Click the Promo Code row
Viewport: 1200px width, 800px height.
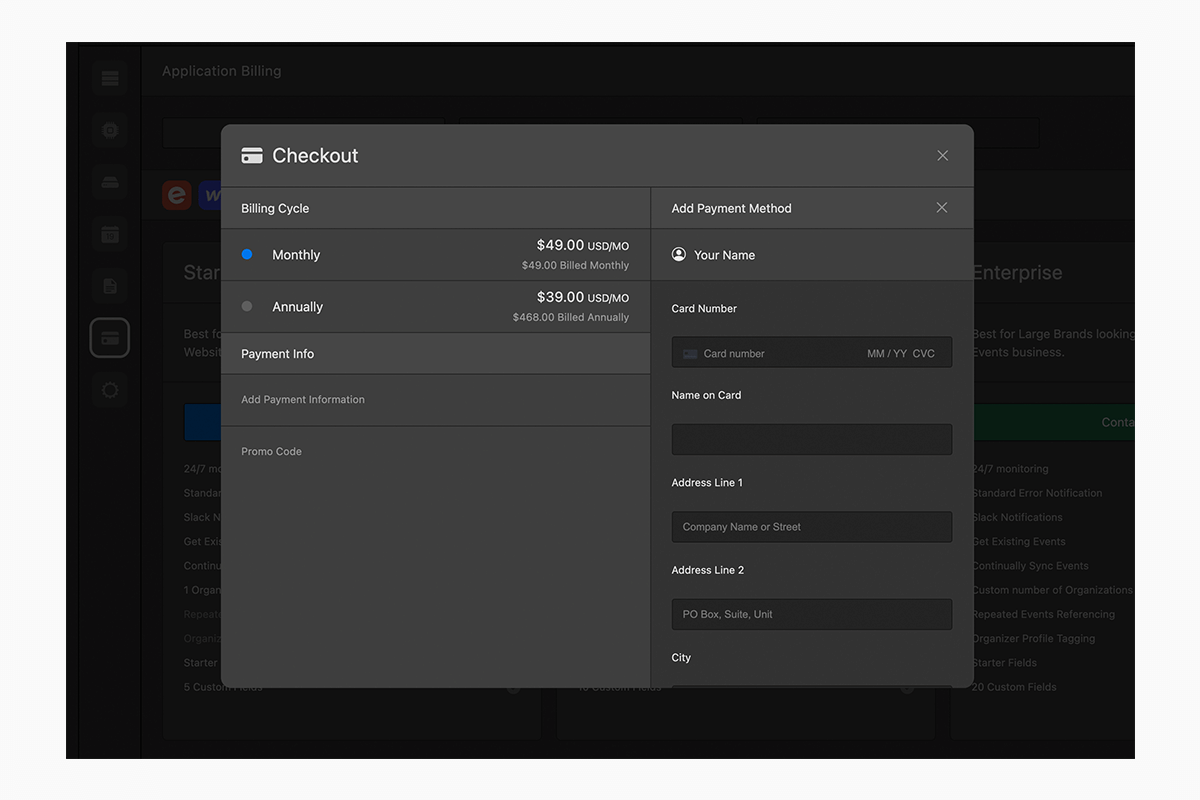(435, 452)
